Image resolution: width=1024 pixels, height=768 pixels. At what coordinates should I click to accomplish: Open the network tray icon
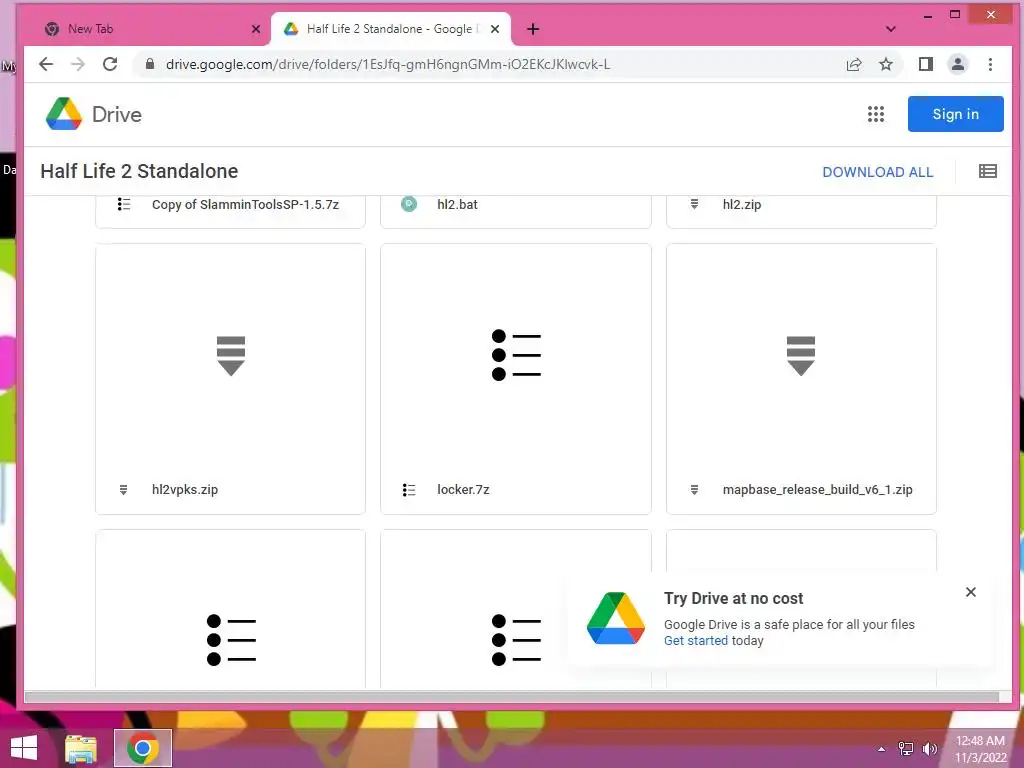[905, 749]
